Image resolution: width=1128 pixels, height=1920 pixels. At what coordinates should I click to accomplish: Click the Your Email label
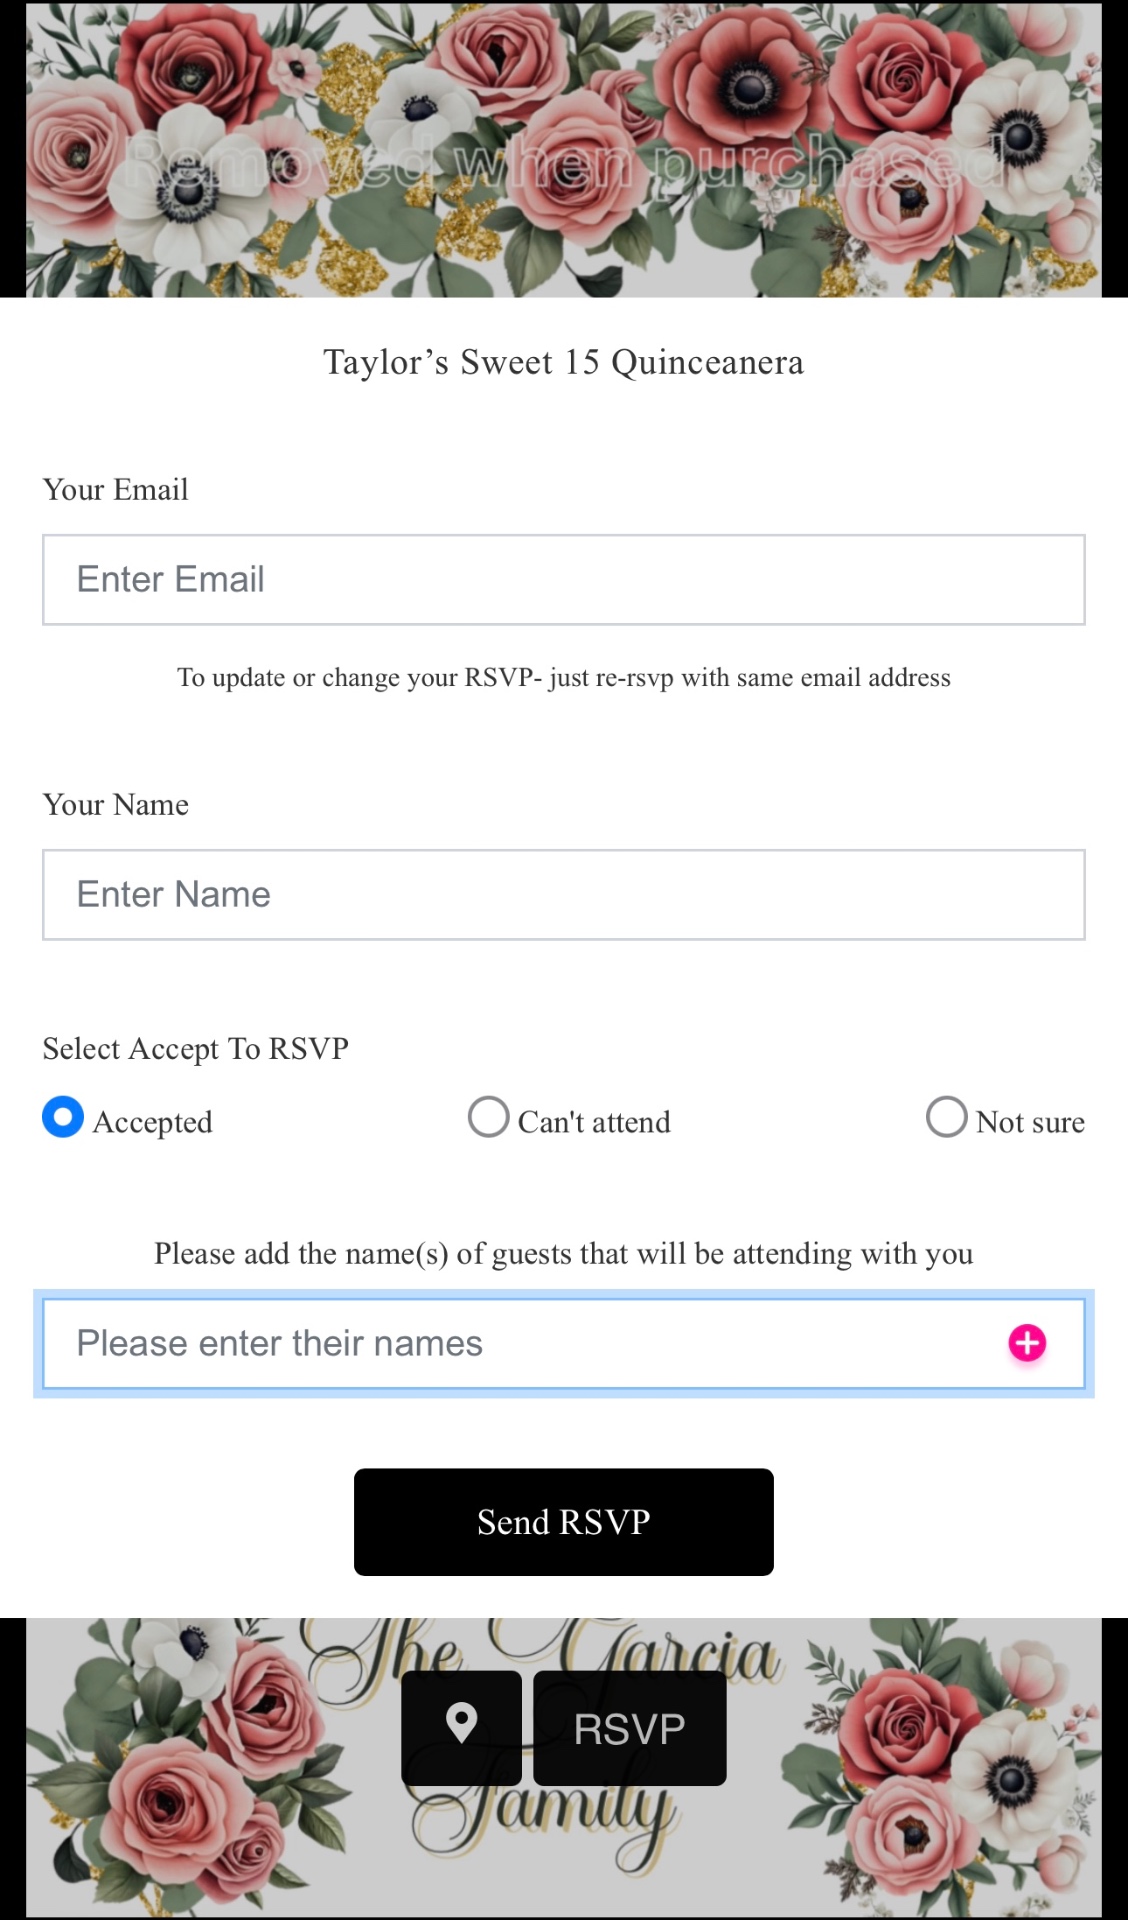point(115,490)
